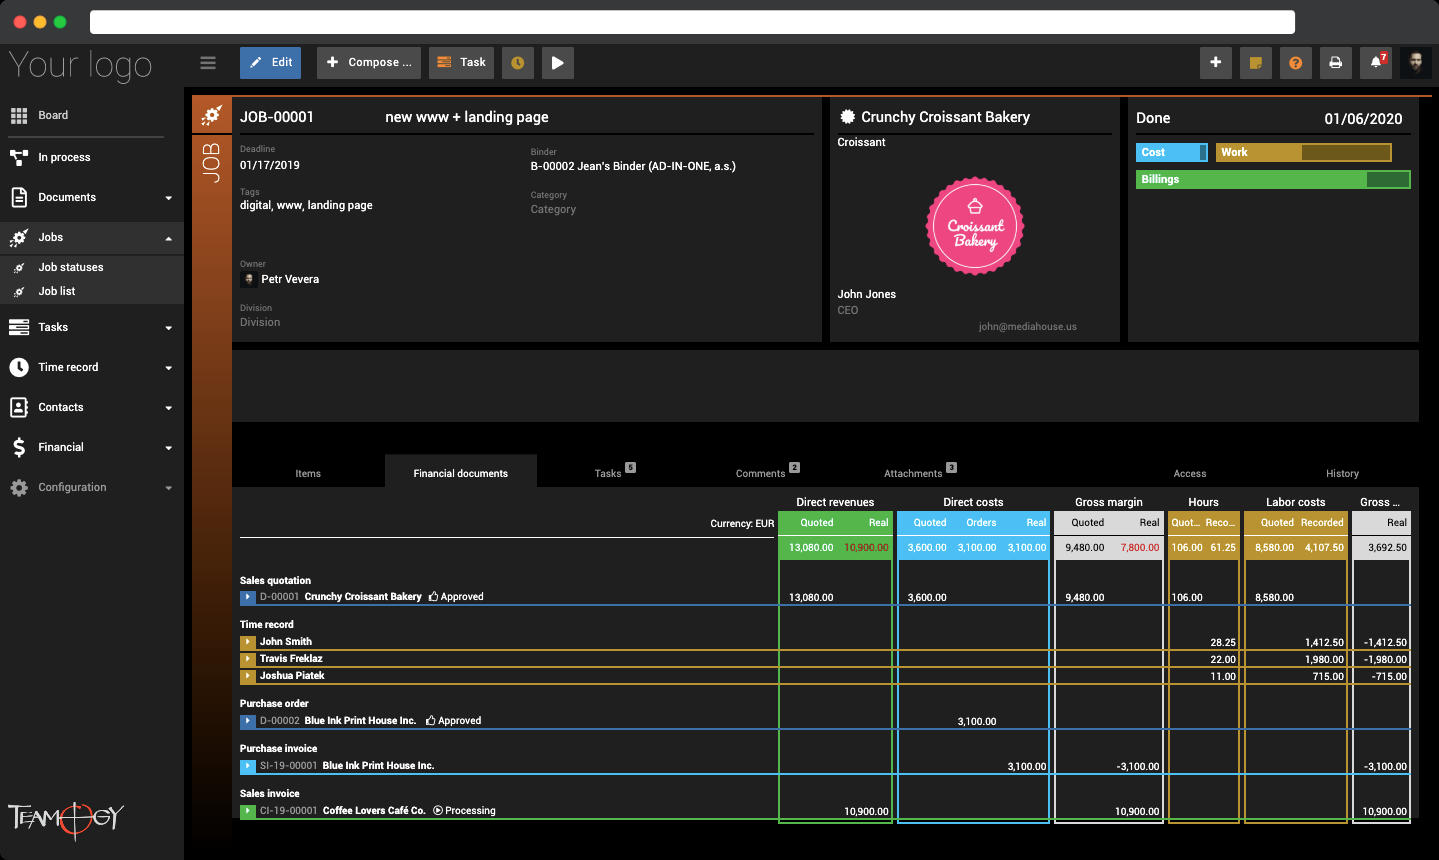Click the Edit button
1439x860 pixels.
click(270, 63)
